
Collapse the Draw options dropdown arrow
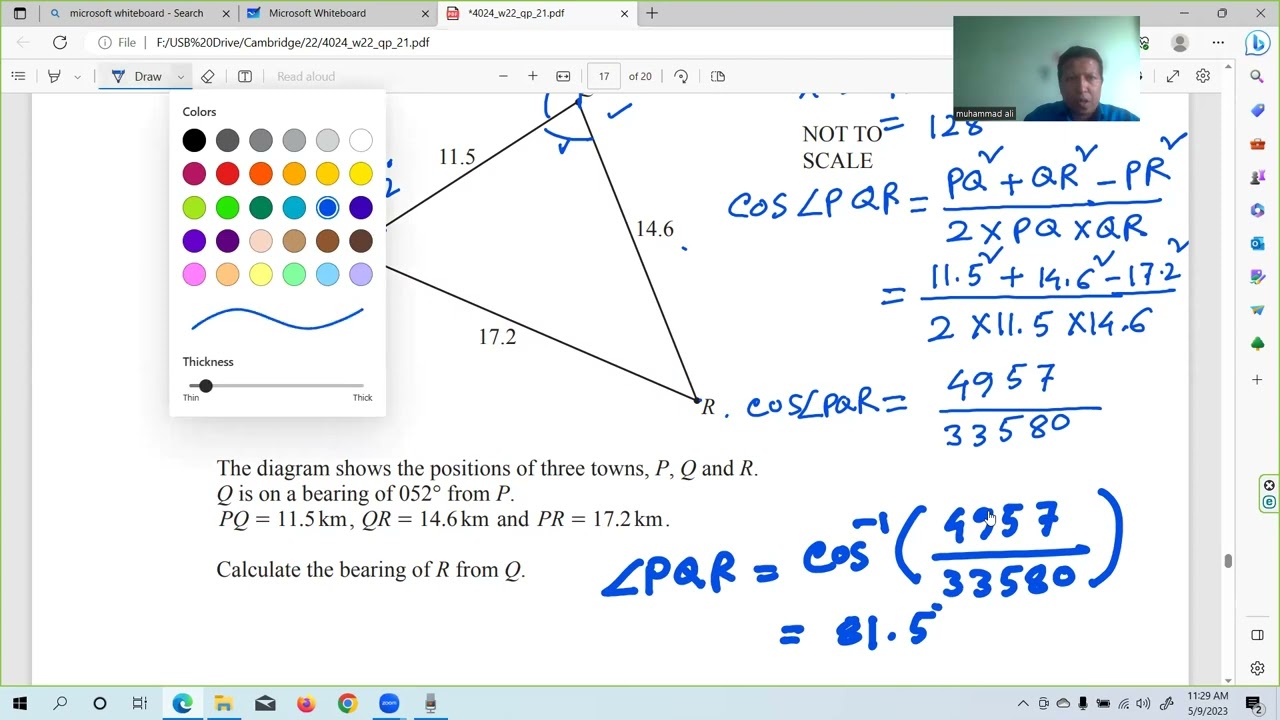(x=180, y=76)
